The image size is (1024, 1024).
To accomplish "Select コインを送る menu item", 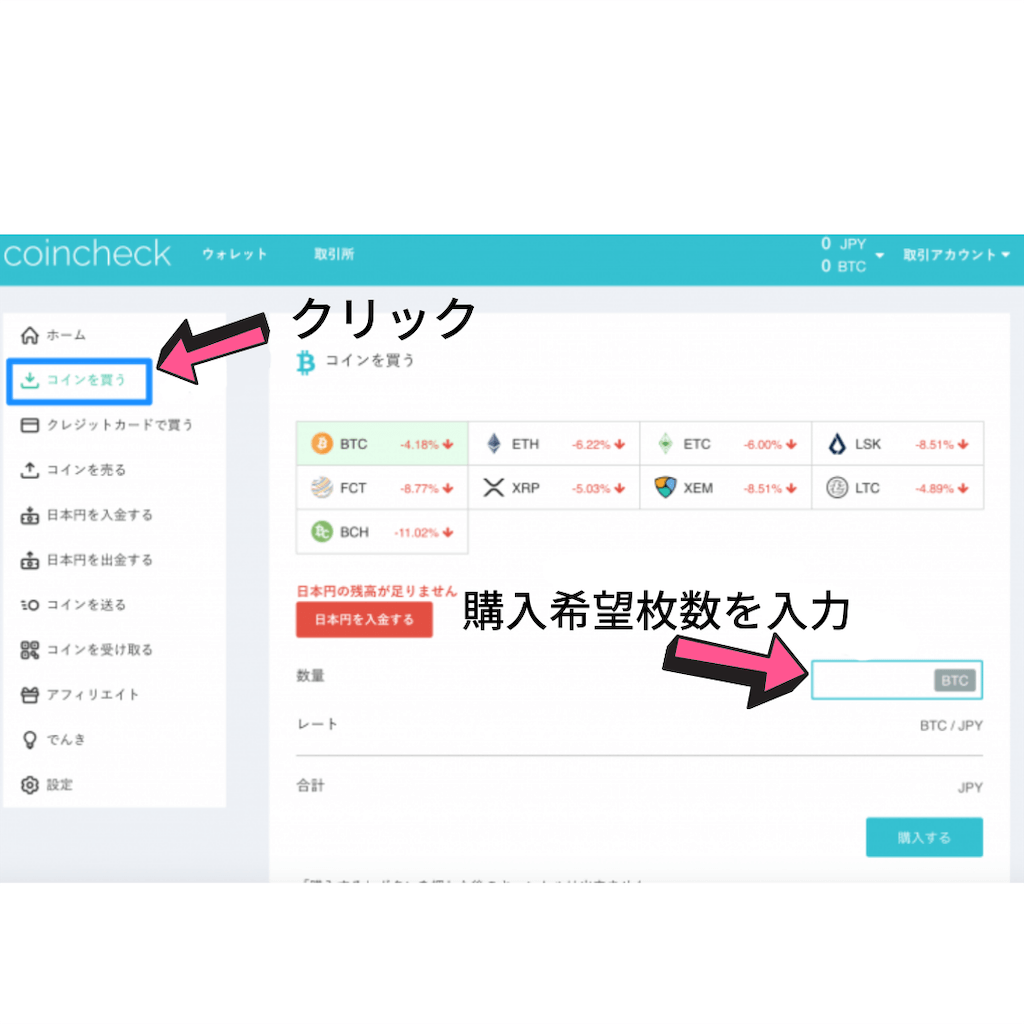I will pyautogui.click(x=73, y=605).
